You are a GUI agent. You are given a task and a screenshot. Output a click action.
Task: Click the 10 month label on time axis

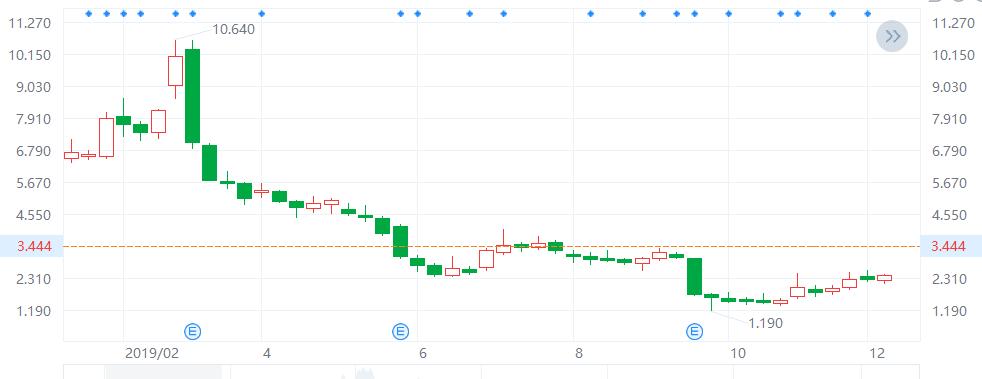tap(738, 353)
